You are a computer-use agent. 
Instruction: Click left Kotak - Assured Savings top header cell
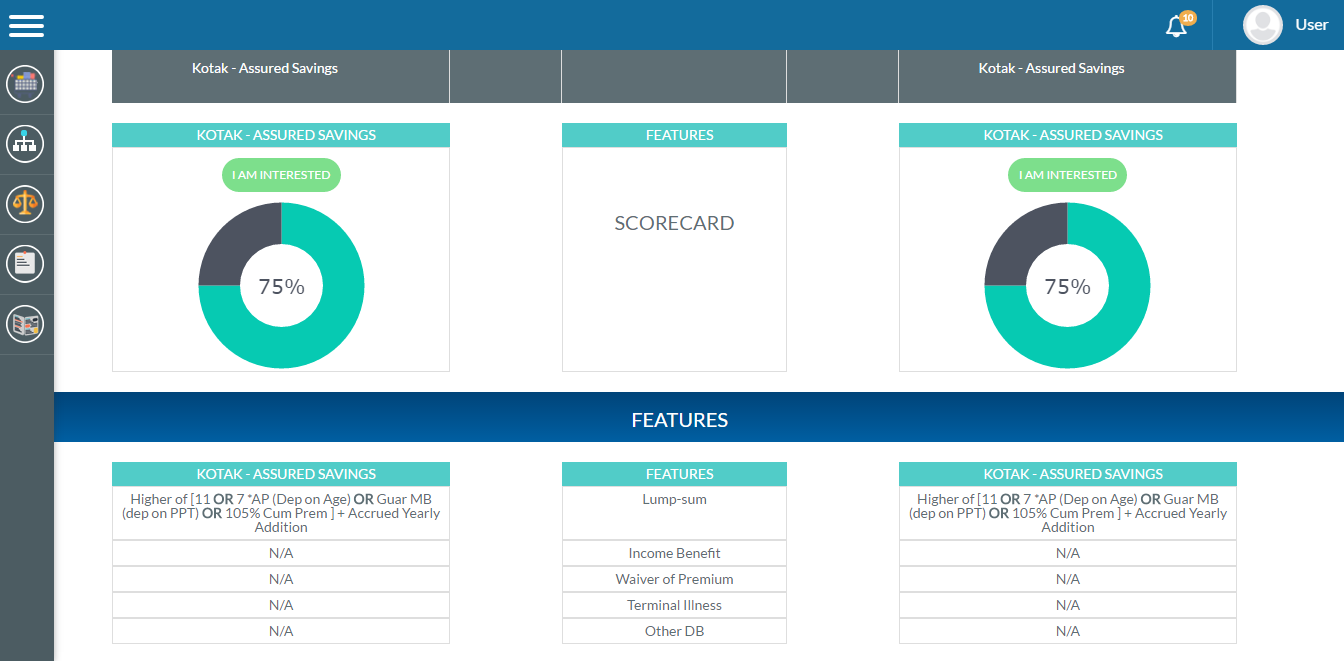point(265,69)
